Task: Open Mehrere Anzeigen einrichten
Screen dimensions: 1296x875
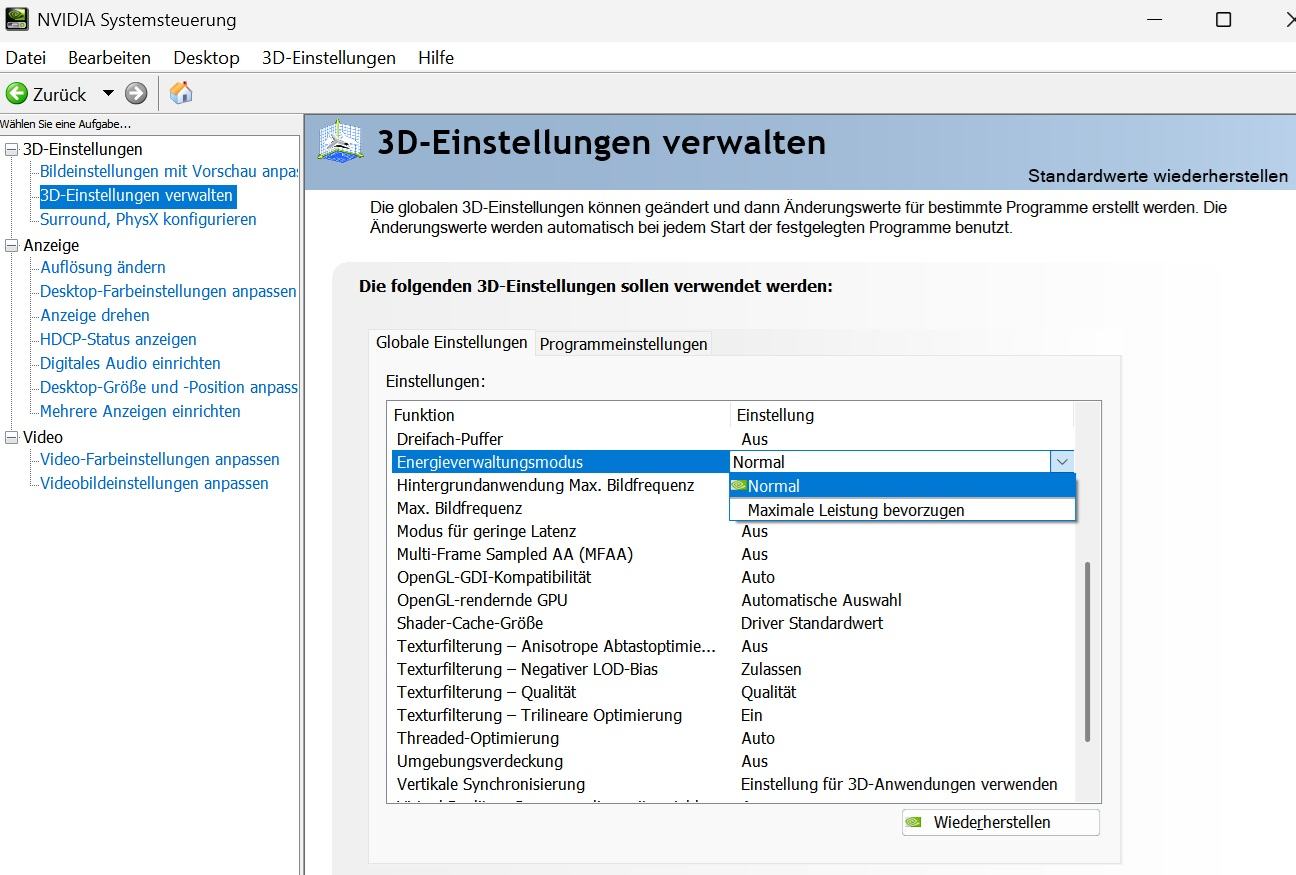Action: pos(140,411)
